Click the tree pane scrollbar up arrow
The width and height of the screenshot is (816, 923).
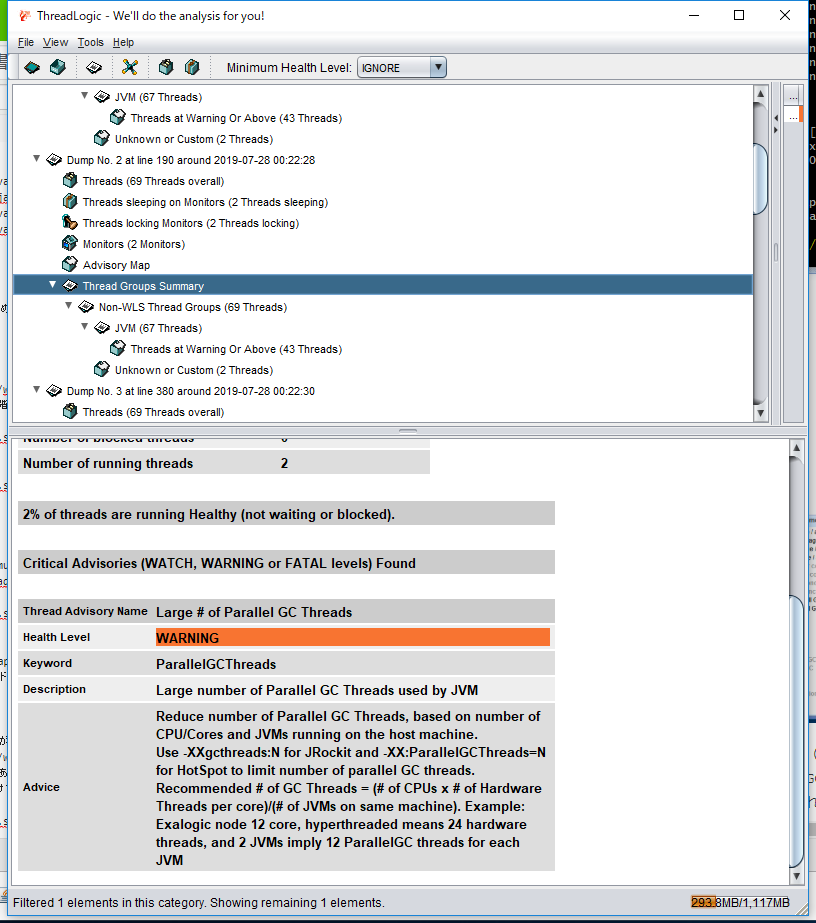coord(760,94)
